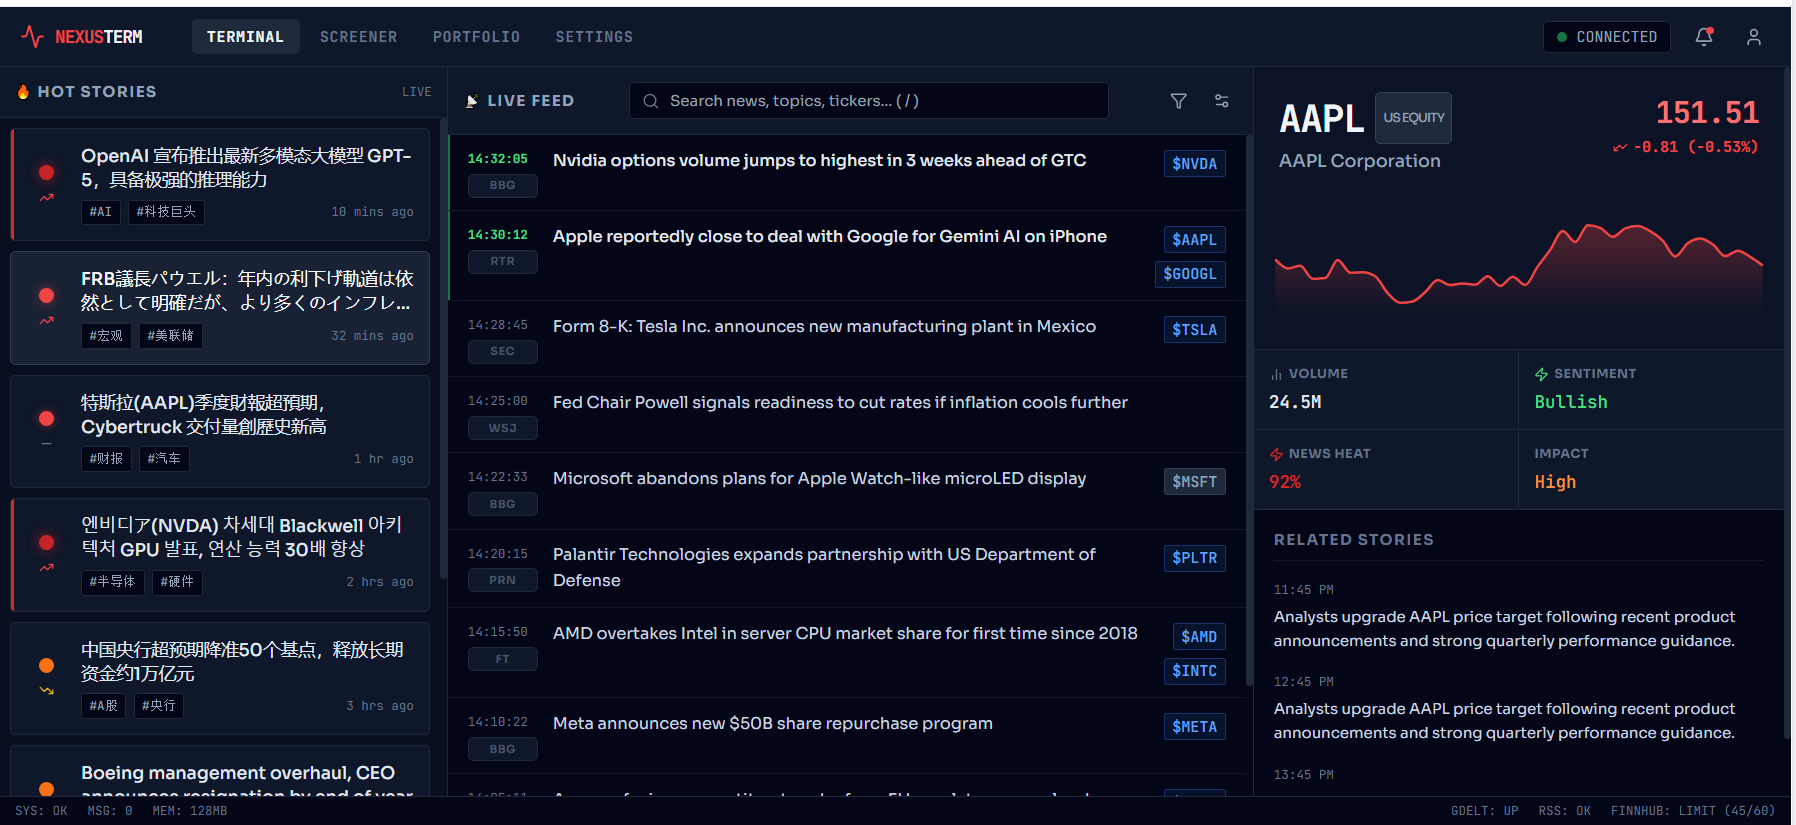
Task: Click the US EQUITY badge next to AAPL
Action: click(x=1413, y=118)
